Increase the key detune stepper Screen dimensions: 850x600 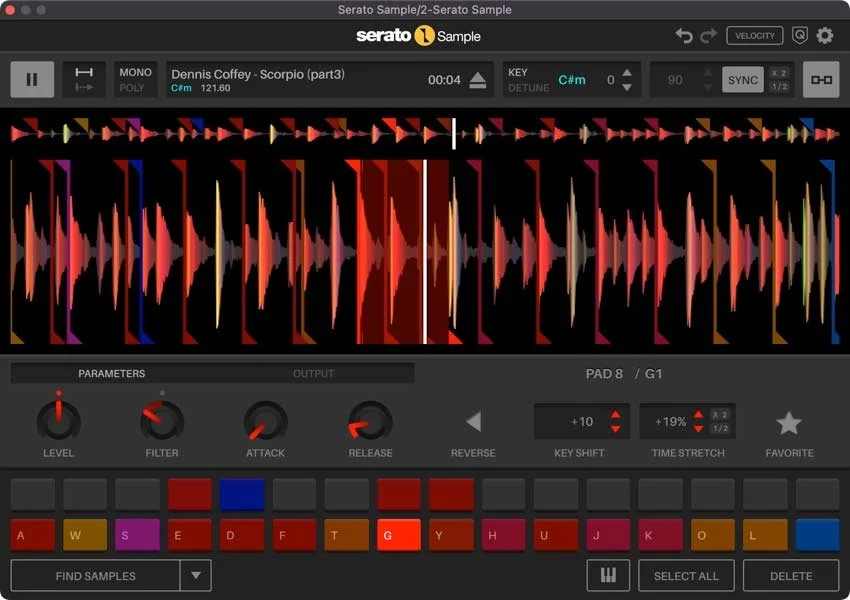[628, 72]
